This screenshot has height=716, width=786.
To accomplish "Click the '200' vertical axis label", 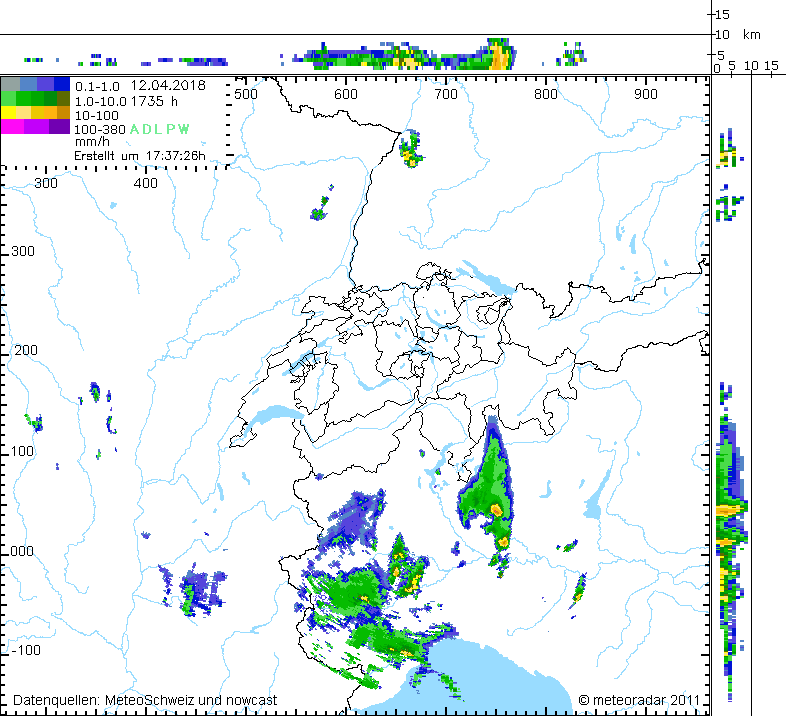I will [x=26, y=350].
